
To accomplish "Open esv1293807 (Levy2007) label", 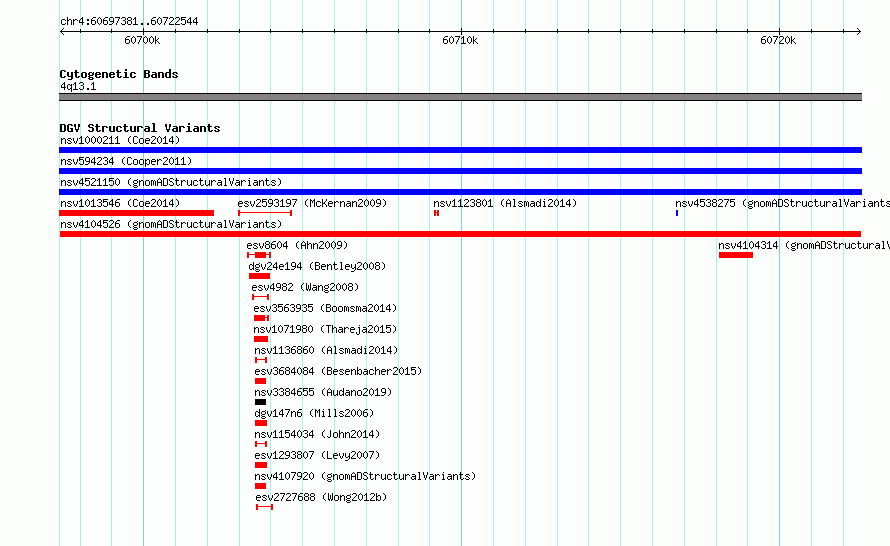I will tap(317, 455).
